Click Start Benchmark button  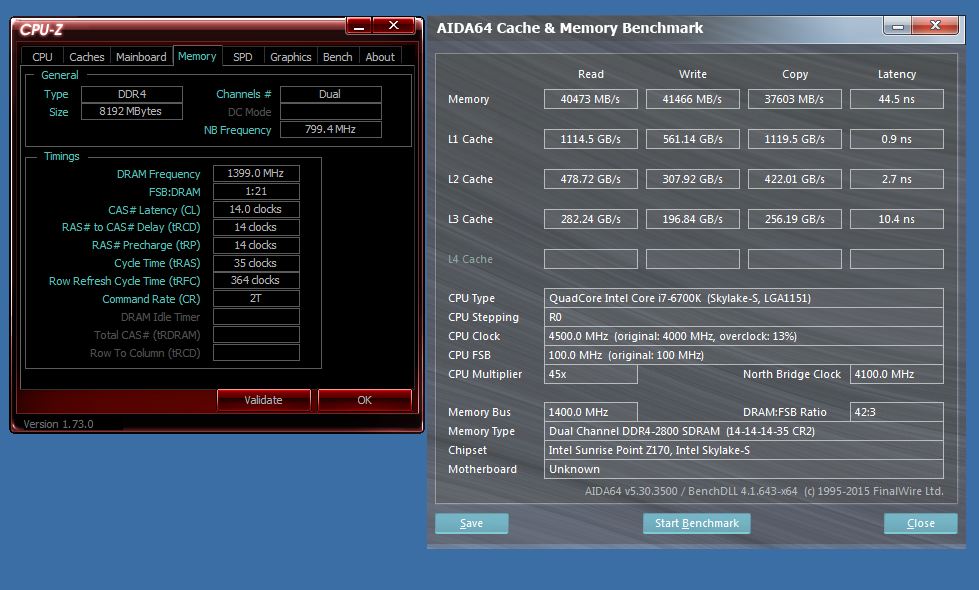click(x=697, y=523)
